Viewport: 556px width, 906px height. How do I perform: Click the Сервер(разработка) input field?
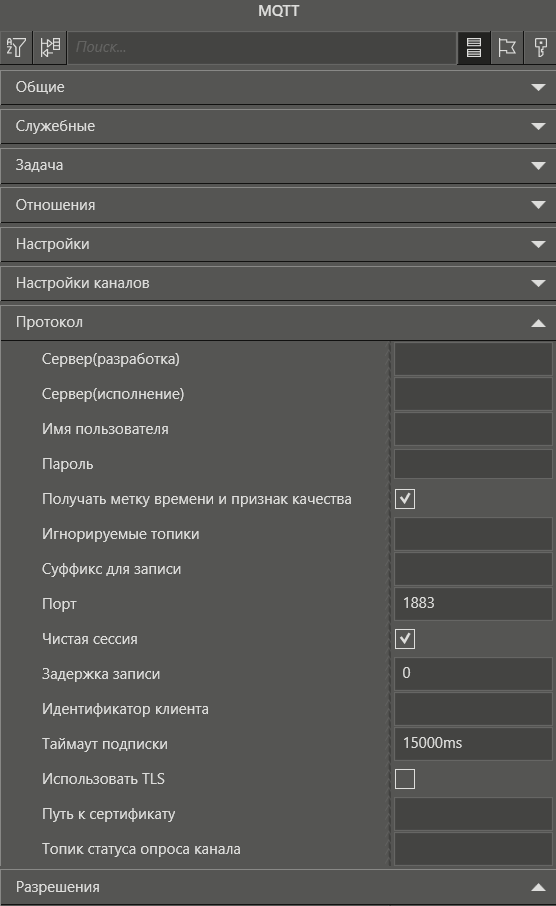pos(473,359)
